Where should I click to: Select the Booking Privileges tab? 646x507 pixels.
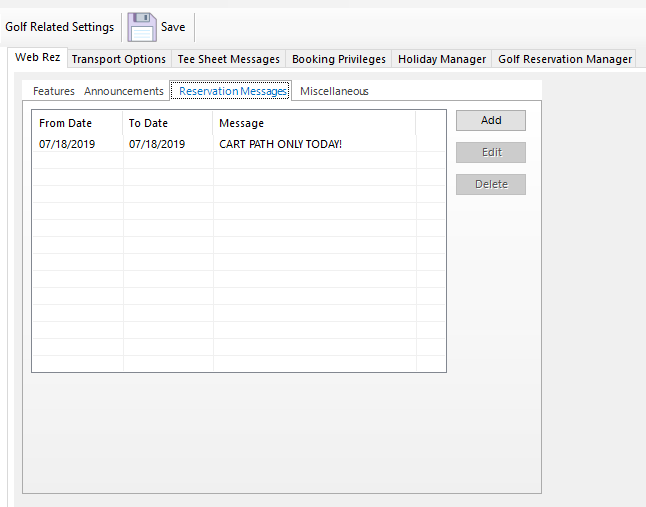point(338,59)
